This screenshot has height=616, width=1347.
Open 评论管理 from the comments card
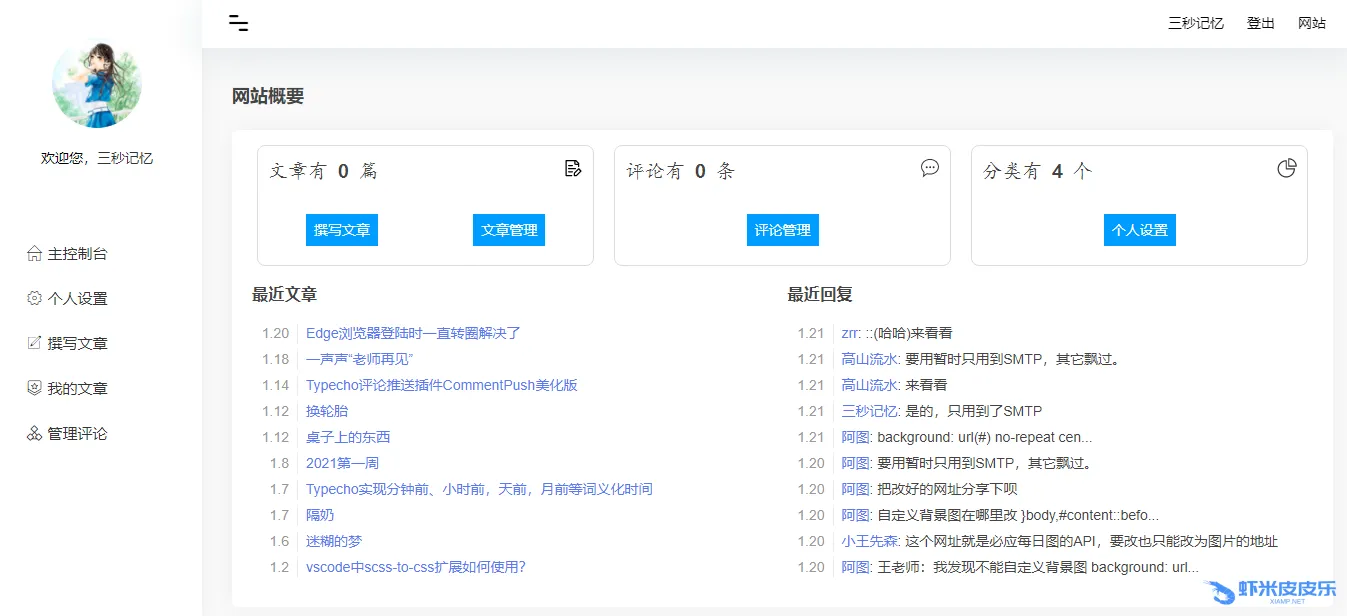tap(782, 230)
